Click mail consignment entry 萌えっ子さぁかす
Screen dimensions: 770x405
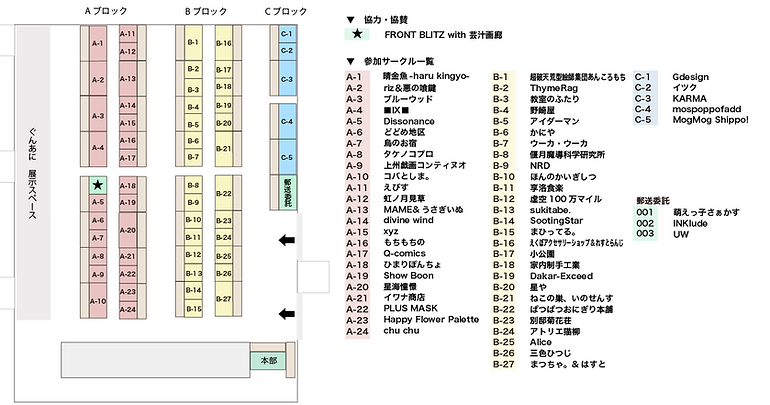(706, 212)
